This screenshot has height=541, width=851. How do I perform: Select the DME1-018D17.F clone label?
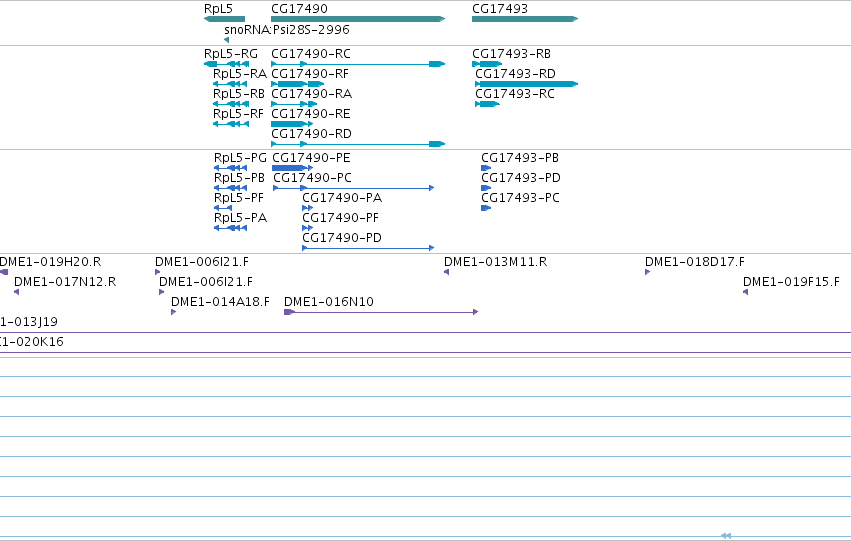(x=695, y=262)
